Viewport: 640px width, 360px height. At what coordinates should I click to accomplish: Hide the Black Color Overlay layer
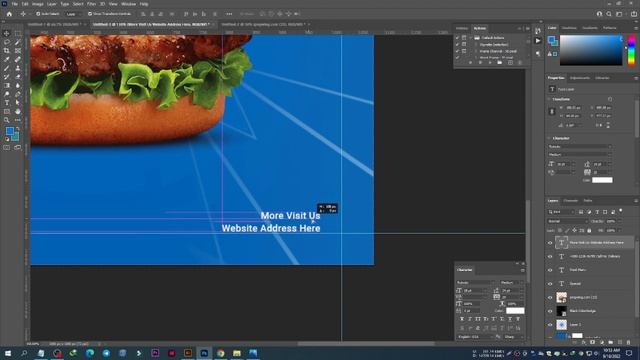coord(550,311)
